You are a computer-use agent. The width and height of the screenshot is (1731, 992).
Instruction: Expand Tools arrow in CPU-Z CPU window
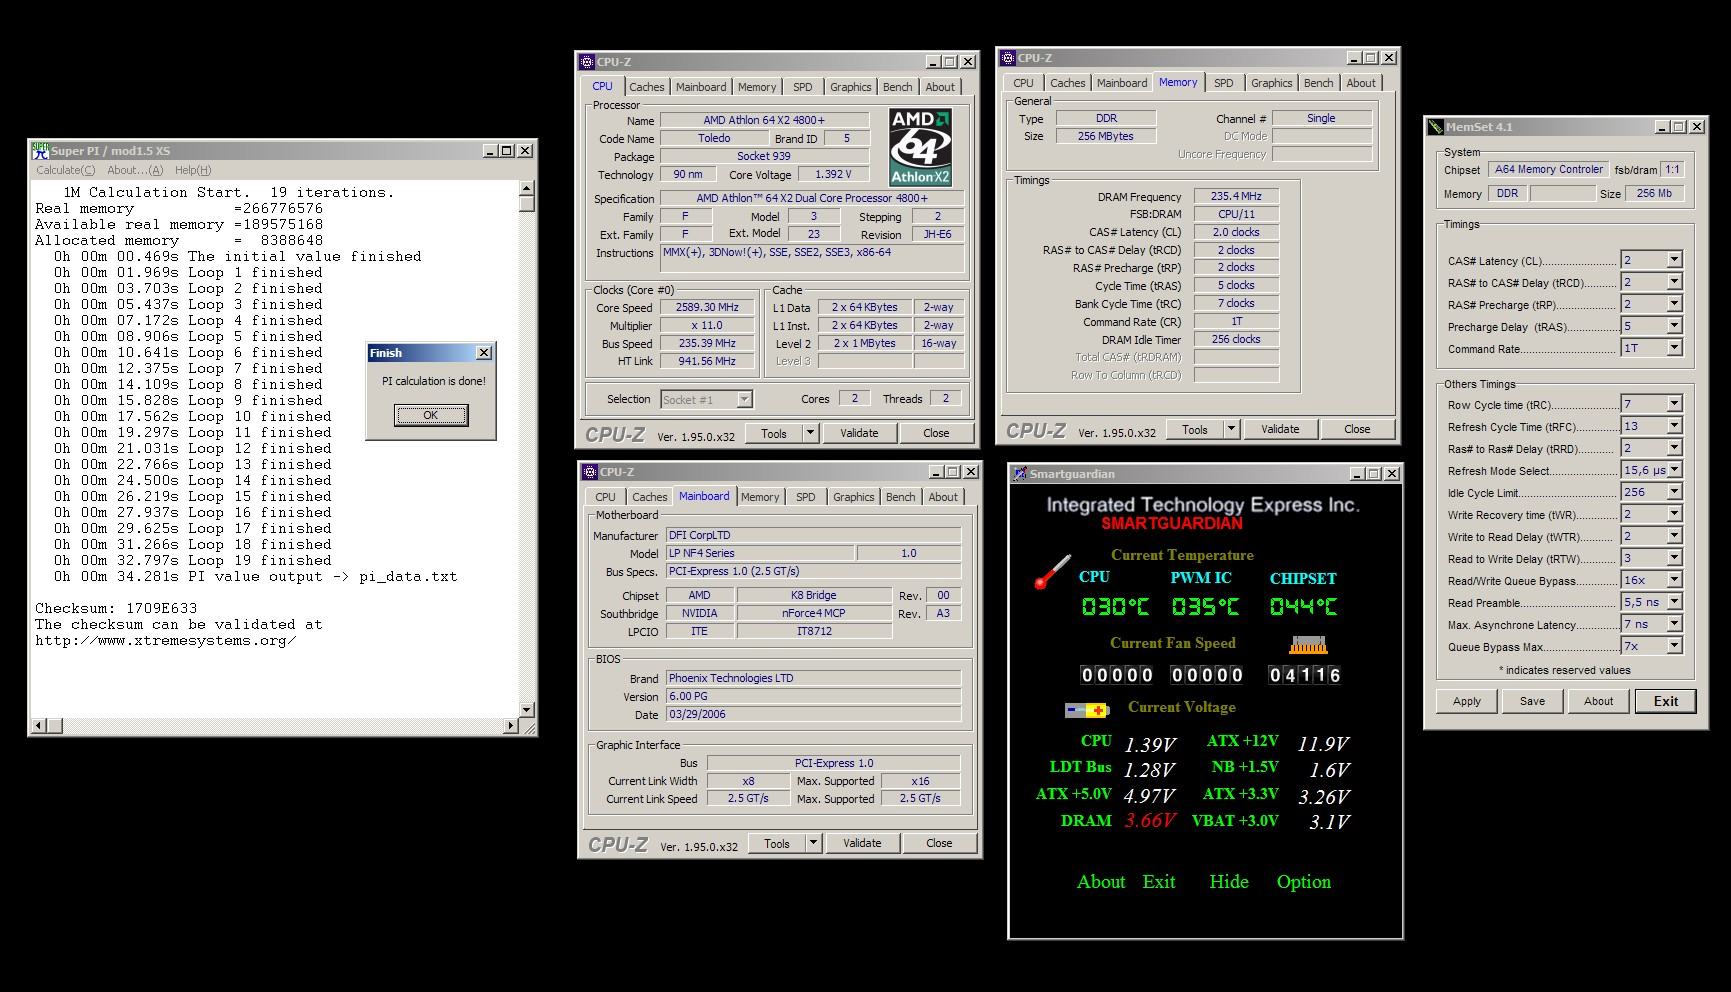pyautogui.click(x=810, y=433)
